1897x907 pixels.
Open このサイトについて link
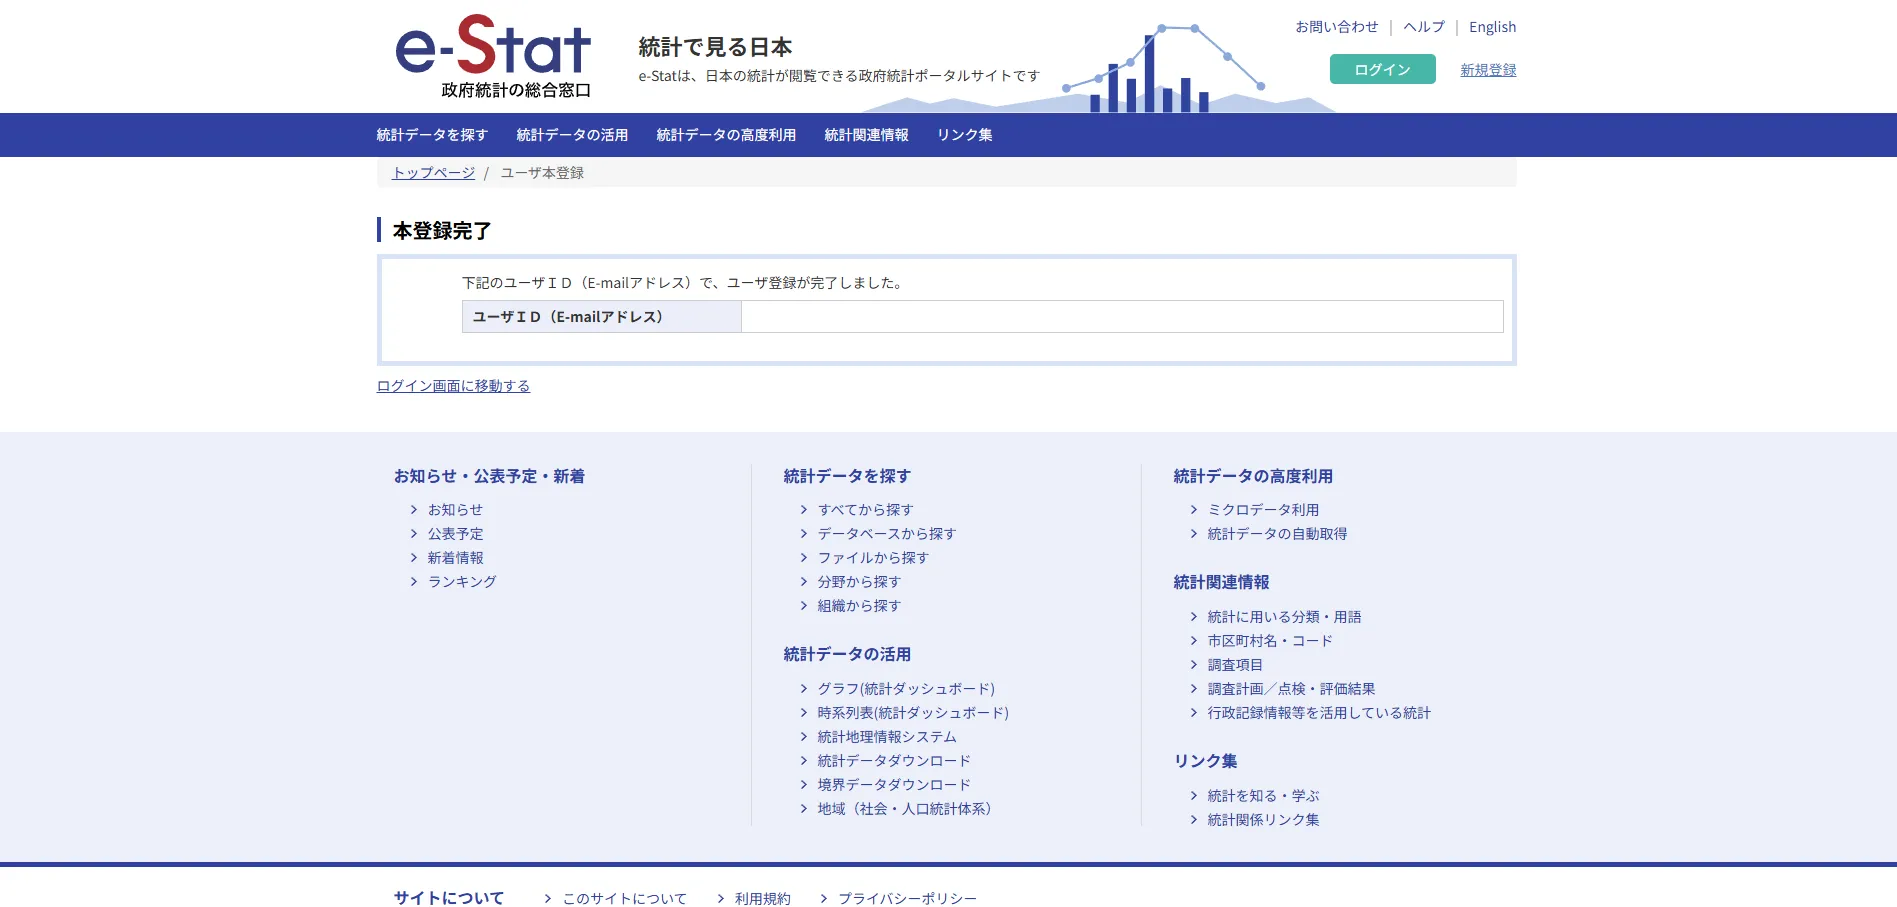point(624,899)
